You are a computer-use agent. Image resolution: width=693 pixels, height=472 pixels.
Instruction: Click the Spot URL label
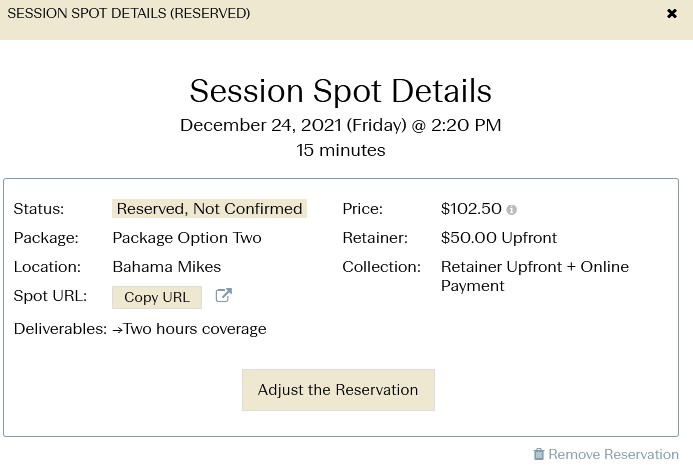(x=50, y=296)
